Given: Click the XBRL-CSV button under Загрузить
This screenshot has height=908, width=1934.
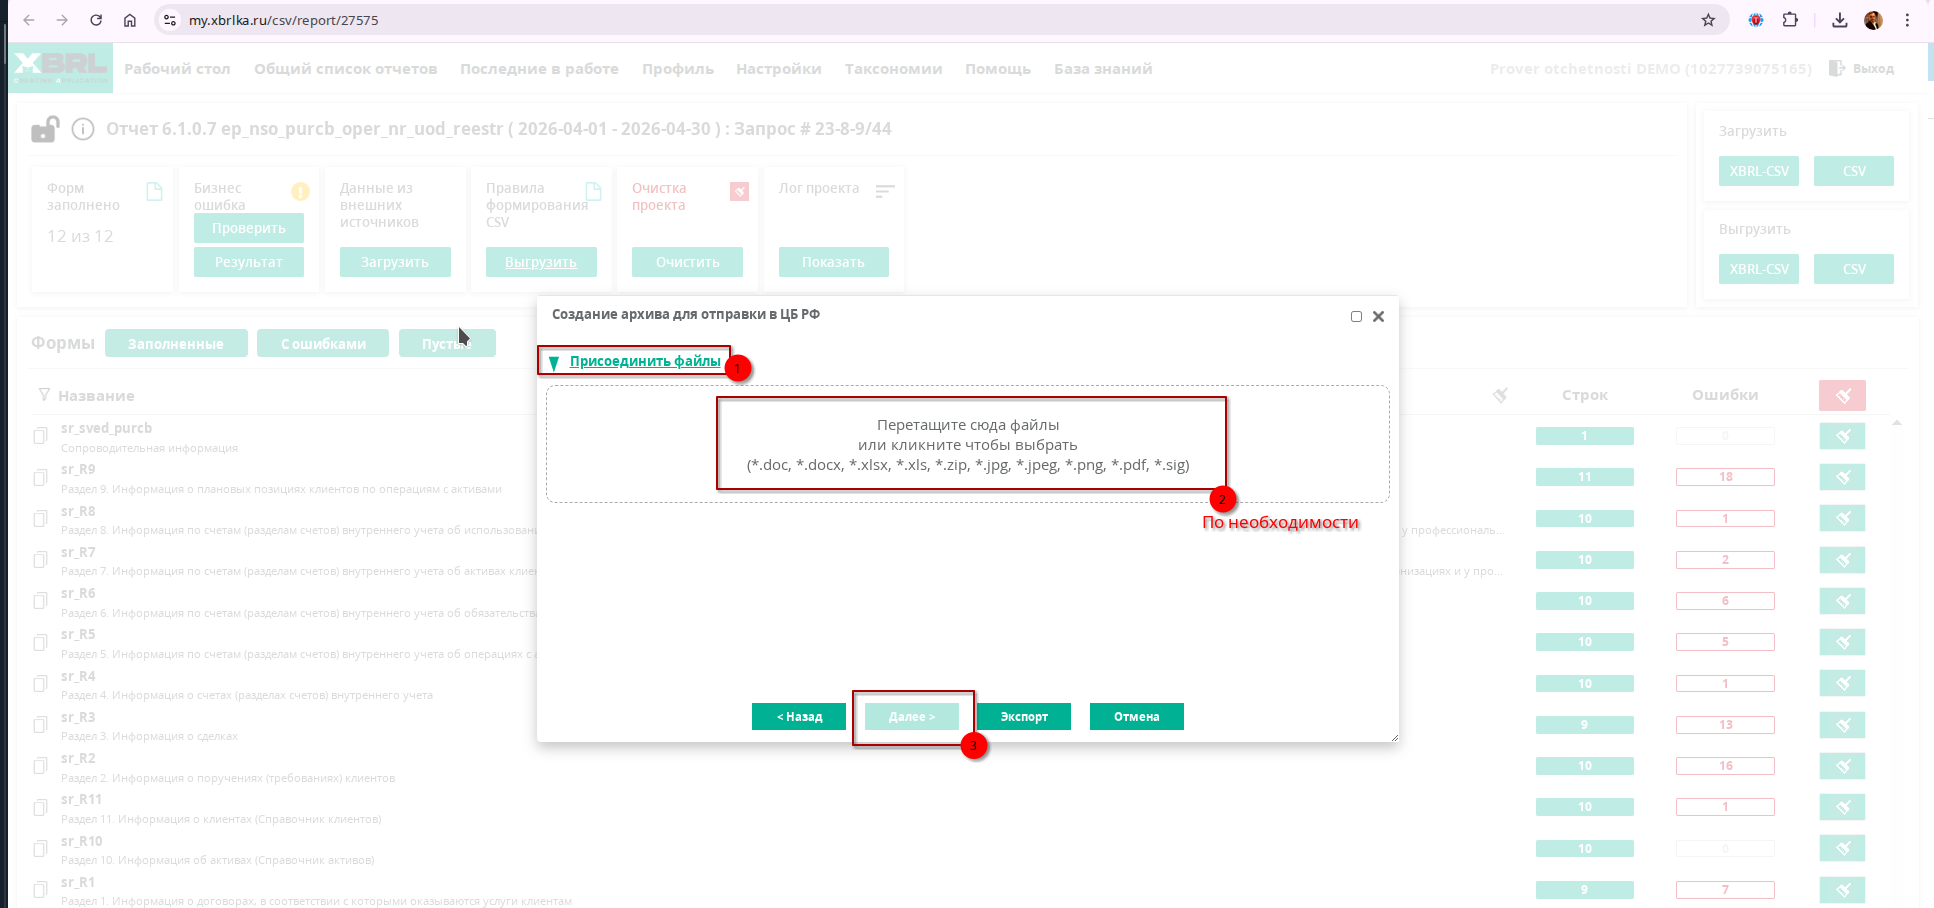Looking at the screenshot, I should 1758,171.
